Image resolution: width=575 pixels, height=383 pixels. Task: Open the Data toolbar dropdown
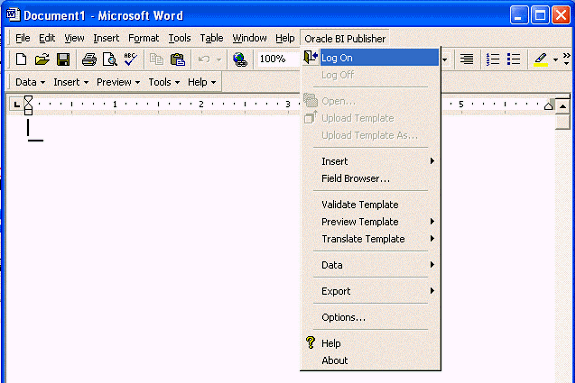(30, 82)
